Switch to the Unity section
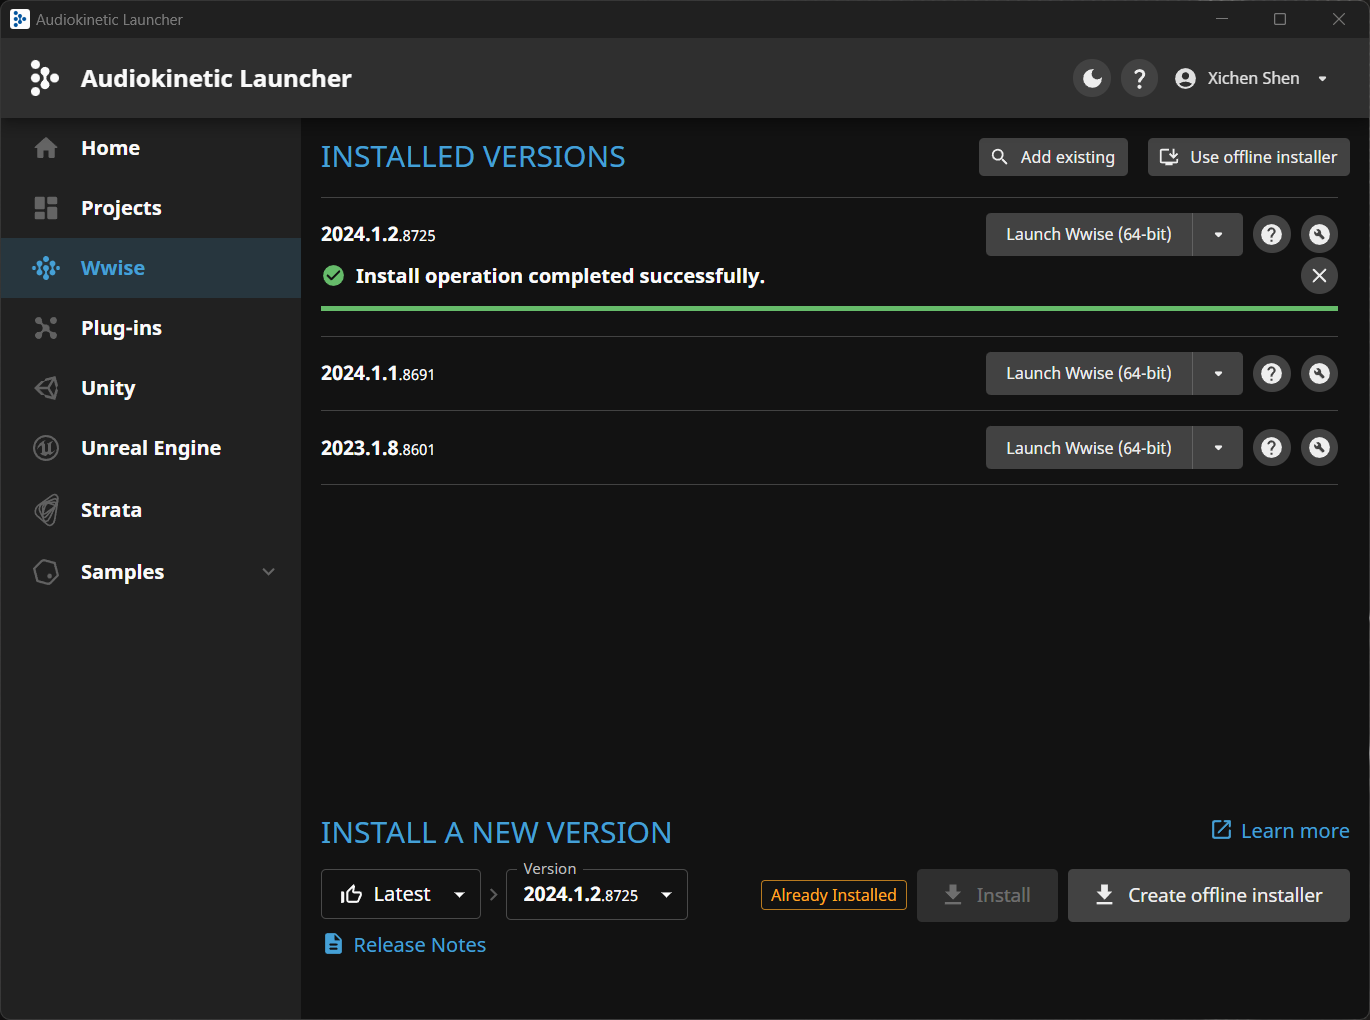The width and height of the screenshot is (1370, 1020). pyautogui.click(x=150, y=388)
